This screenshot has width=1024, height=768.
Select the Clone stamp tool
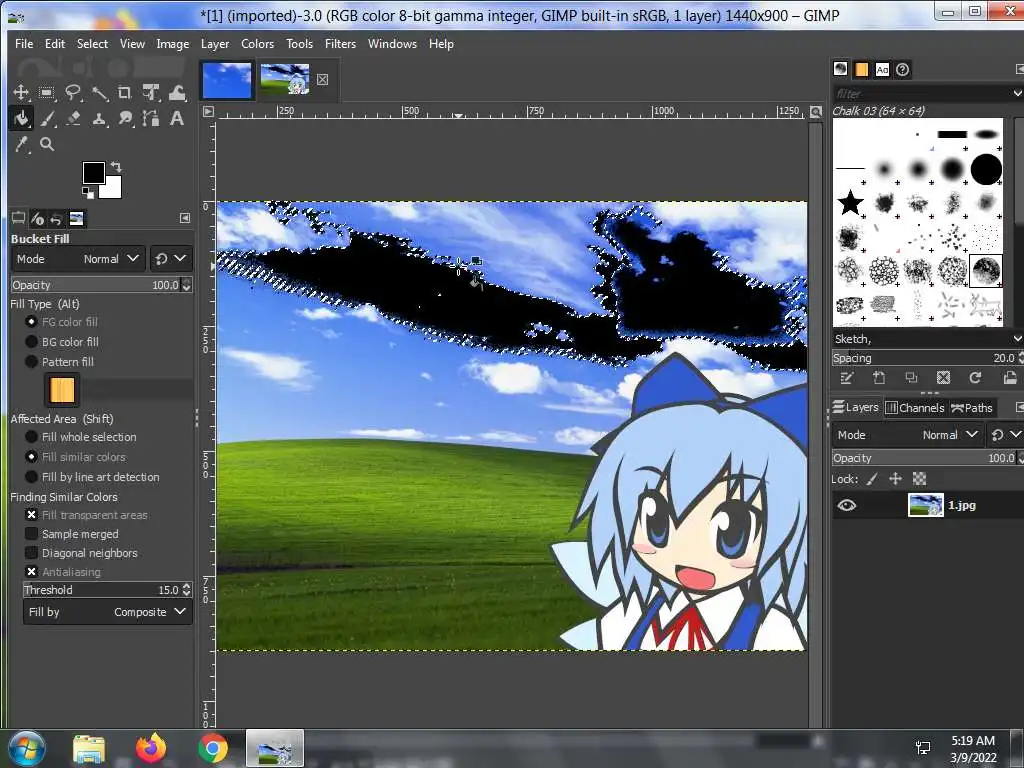point(99,119)
